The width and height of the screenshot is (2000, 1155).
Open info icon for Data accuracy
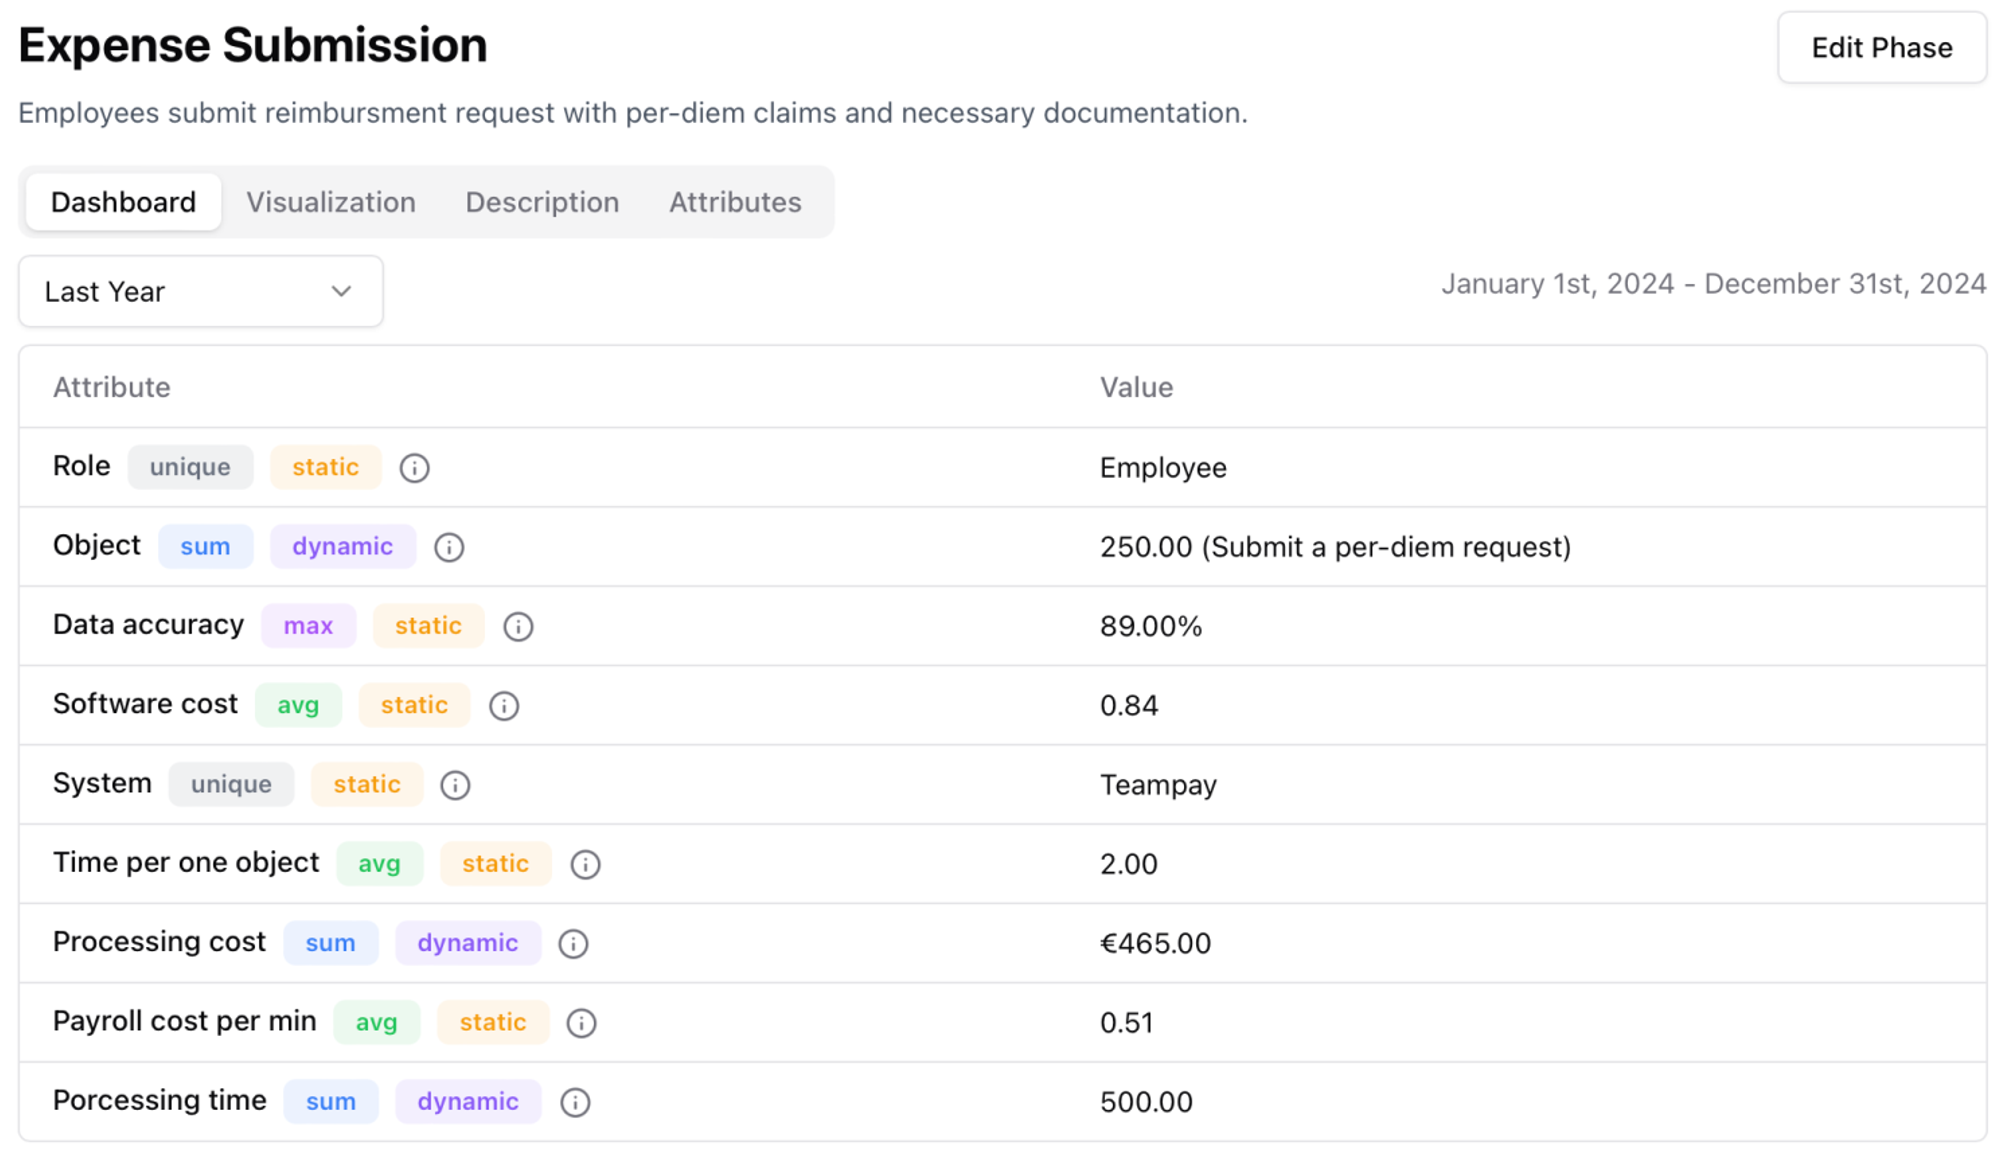(518, 627)
